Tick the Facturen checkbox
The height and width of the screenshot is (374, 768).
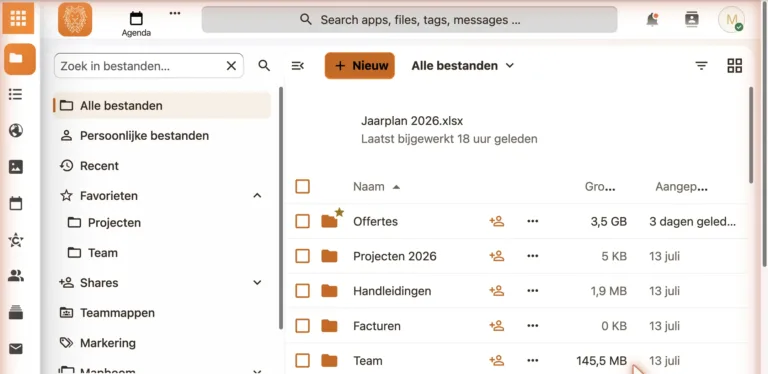pyautogui.click(x=302, y=326)
